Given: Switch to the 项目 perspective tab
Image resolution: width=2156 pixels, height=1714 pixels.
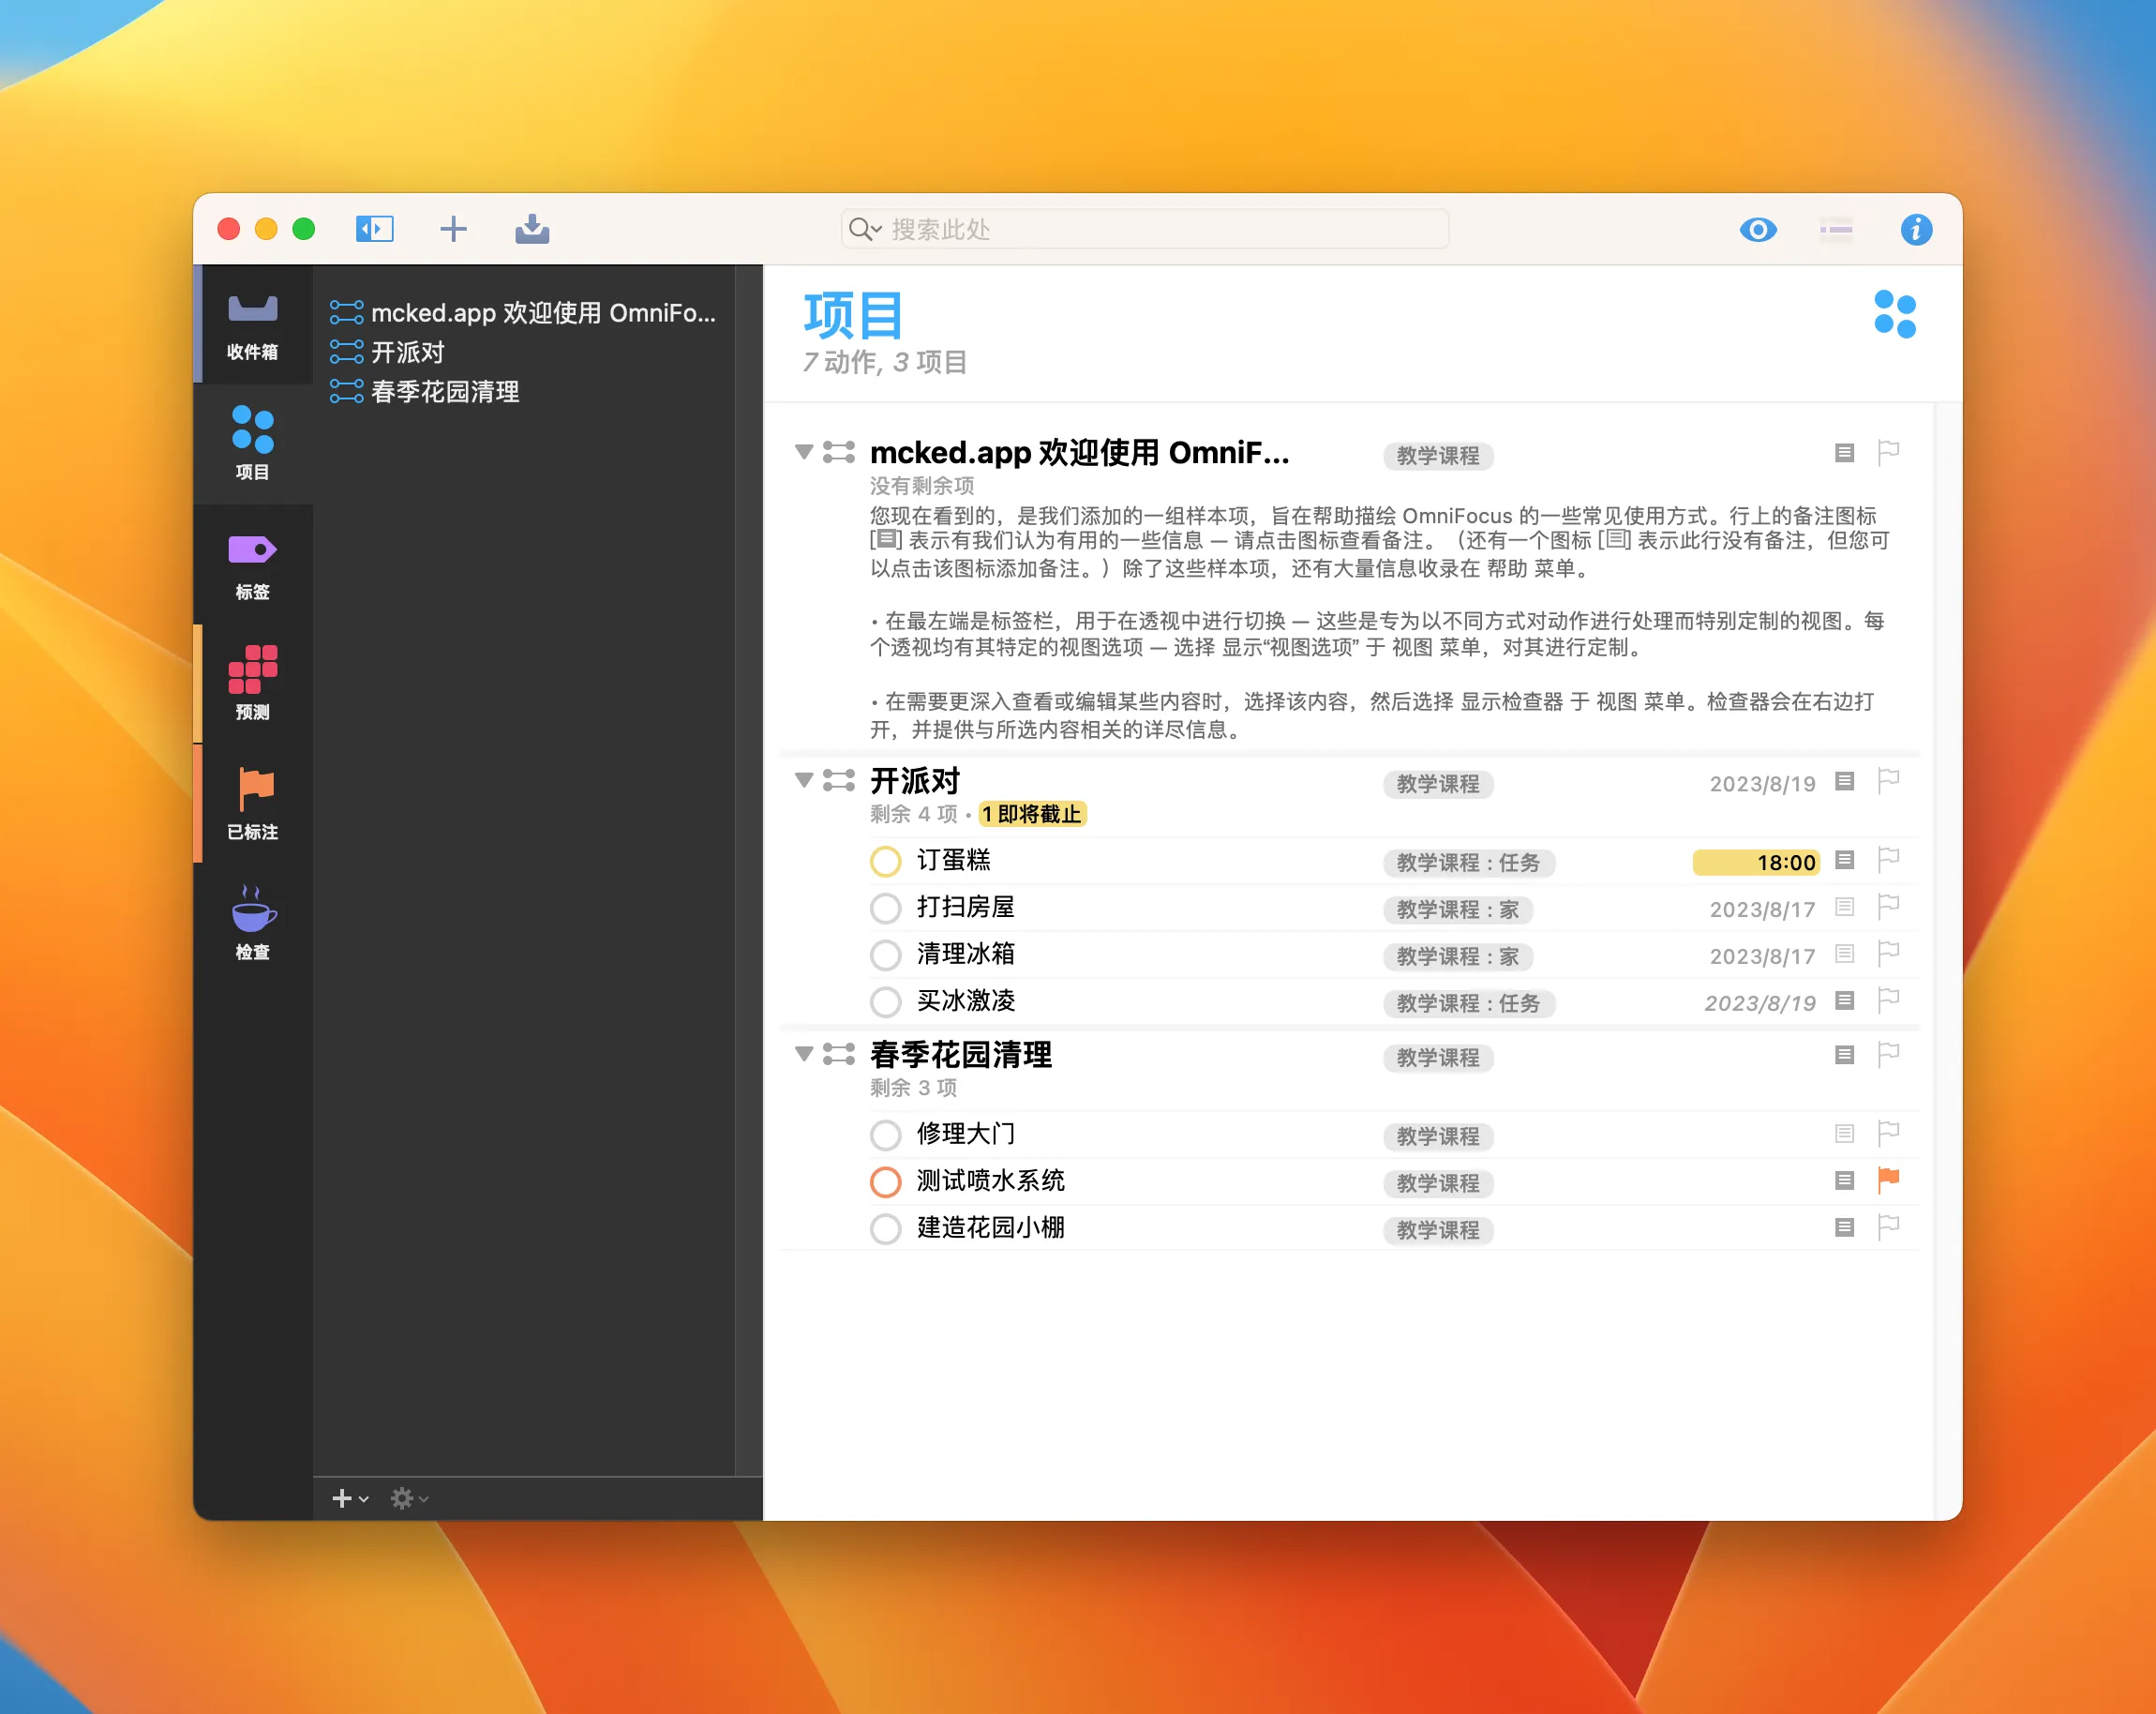Looking at the screenshot, I should coord(252,443).
